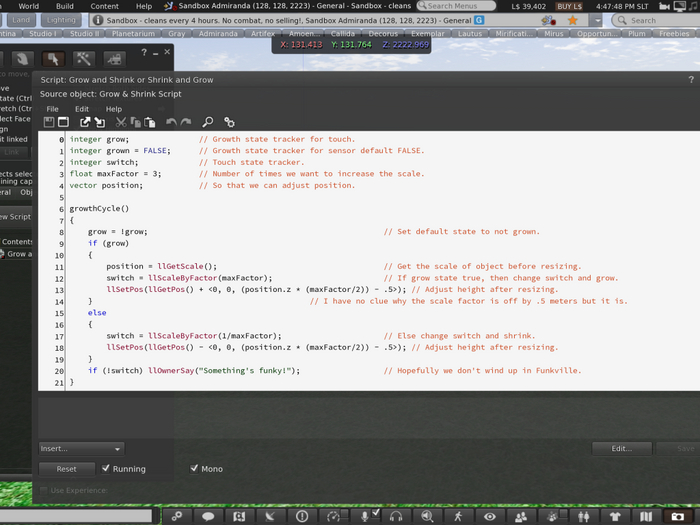The image size is (700, 525).
Task: Open chat speech bubble in bottom toolbar
Action: [208, 516]
